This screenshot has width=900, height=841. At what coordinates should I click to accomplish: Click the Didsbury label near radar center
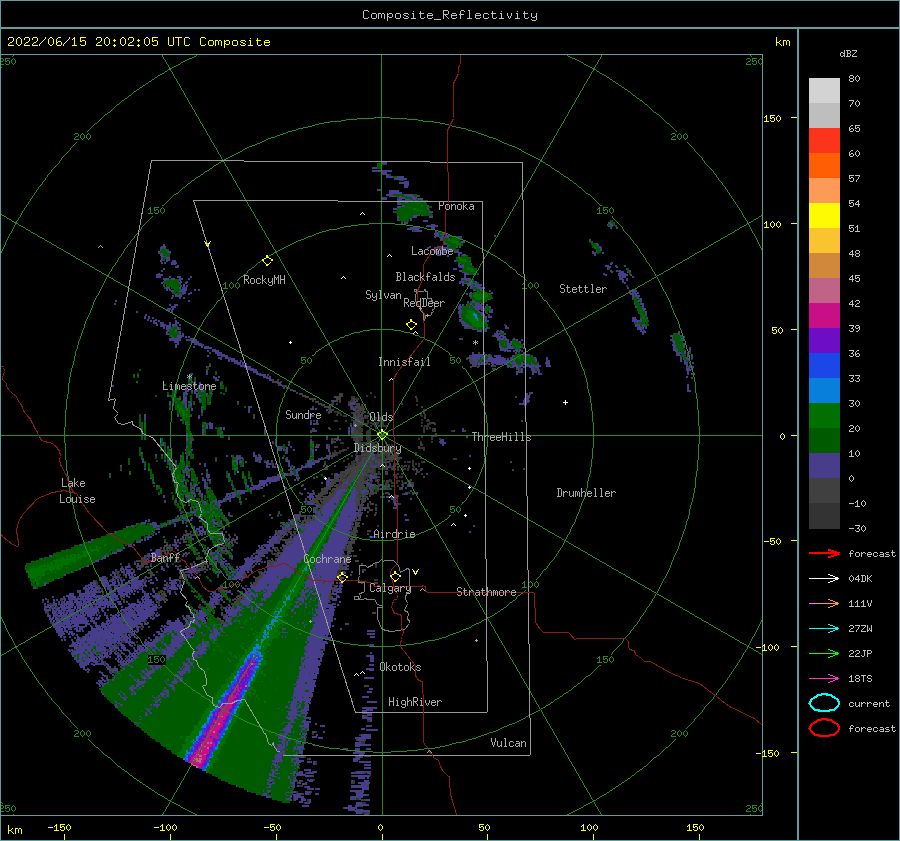click(x=378, y=448)
